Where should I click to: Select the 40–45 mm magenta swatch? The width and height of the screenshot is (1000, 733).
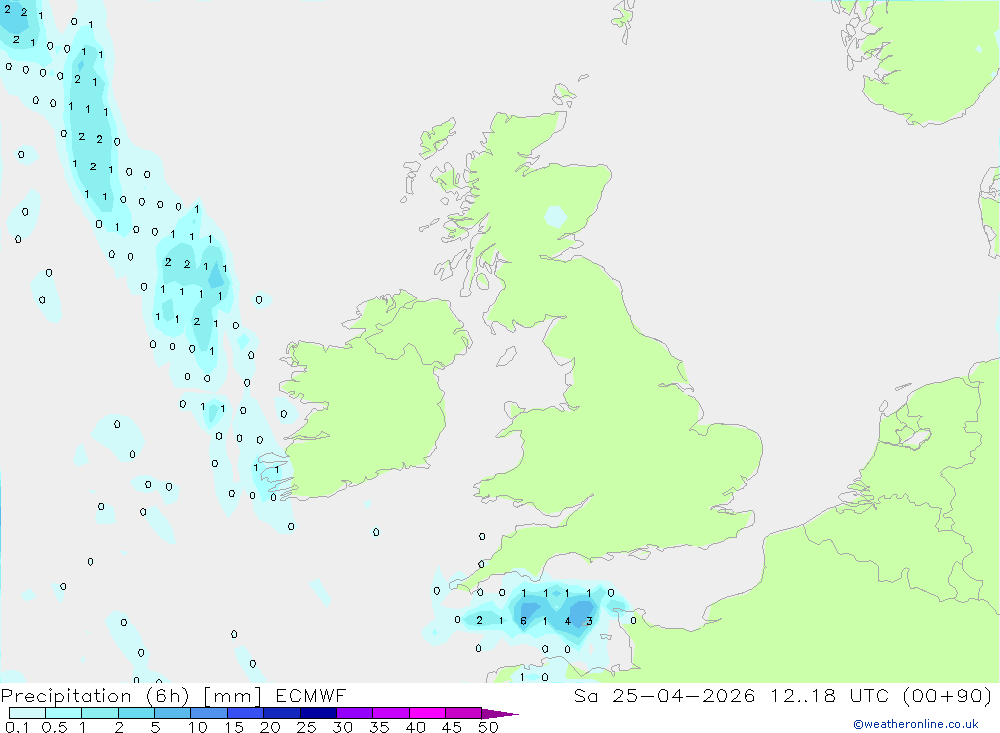point(427,713)
